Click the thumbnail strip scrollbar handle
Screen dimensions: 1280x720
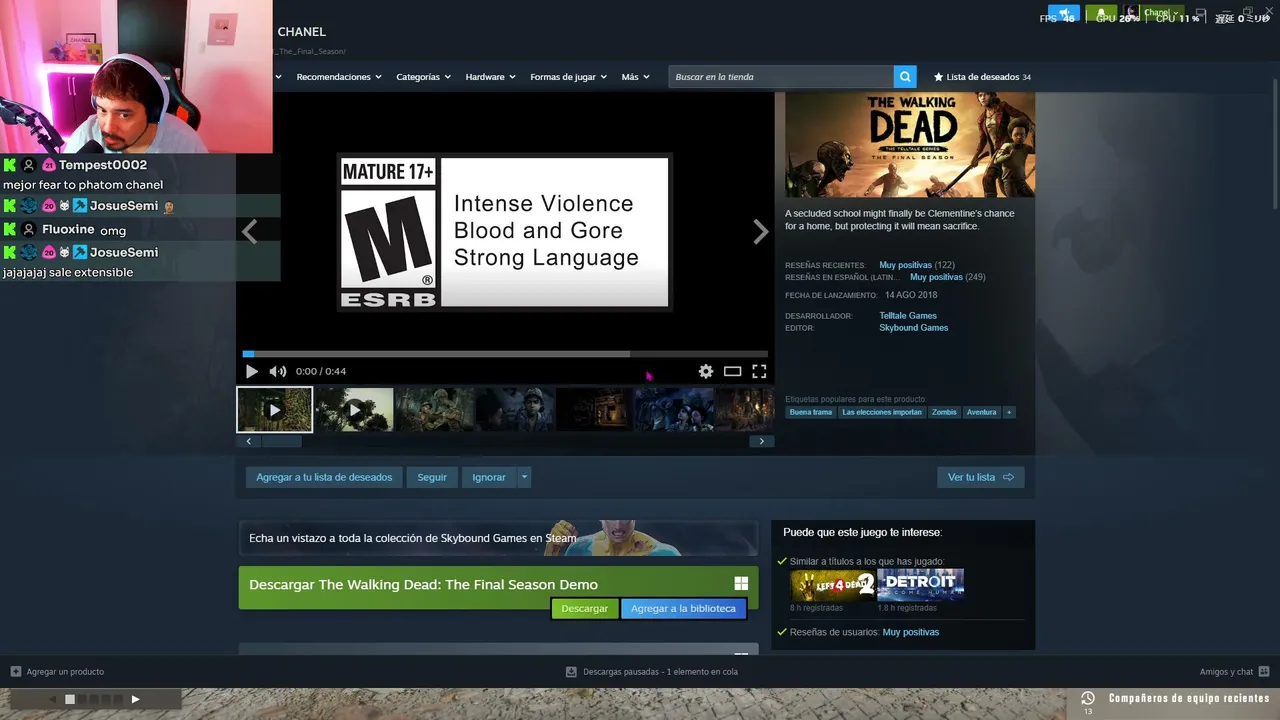coord(281,441)
